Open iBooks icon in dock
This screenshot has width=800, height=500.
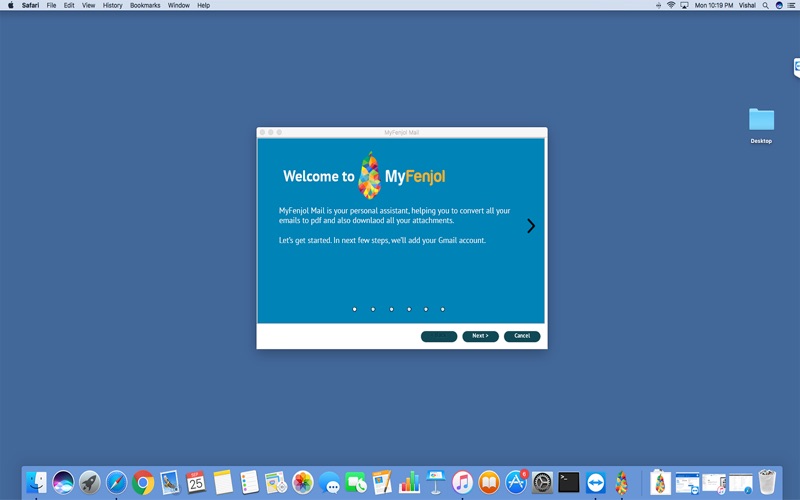click(489, 482)
